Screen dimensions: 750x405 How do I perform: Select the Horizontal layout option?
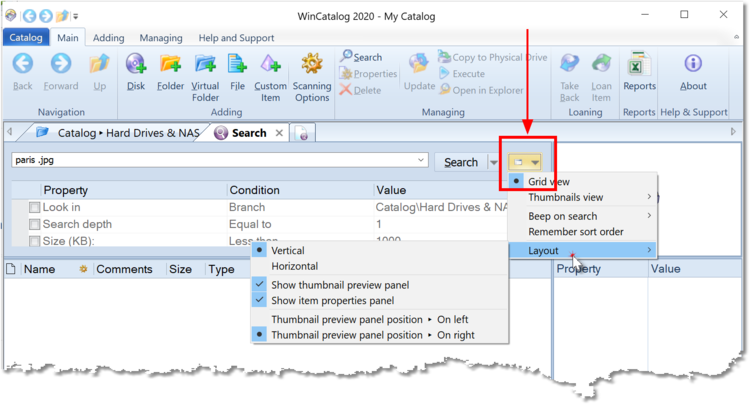click(294, 266)
